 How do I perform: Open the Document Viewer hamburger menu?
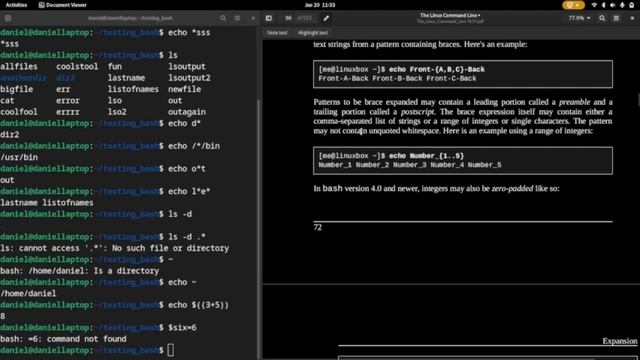point(616,18)
